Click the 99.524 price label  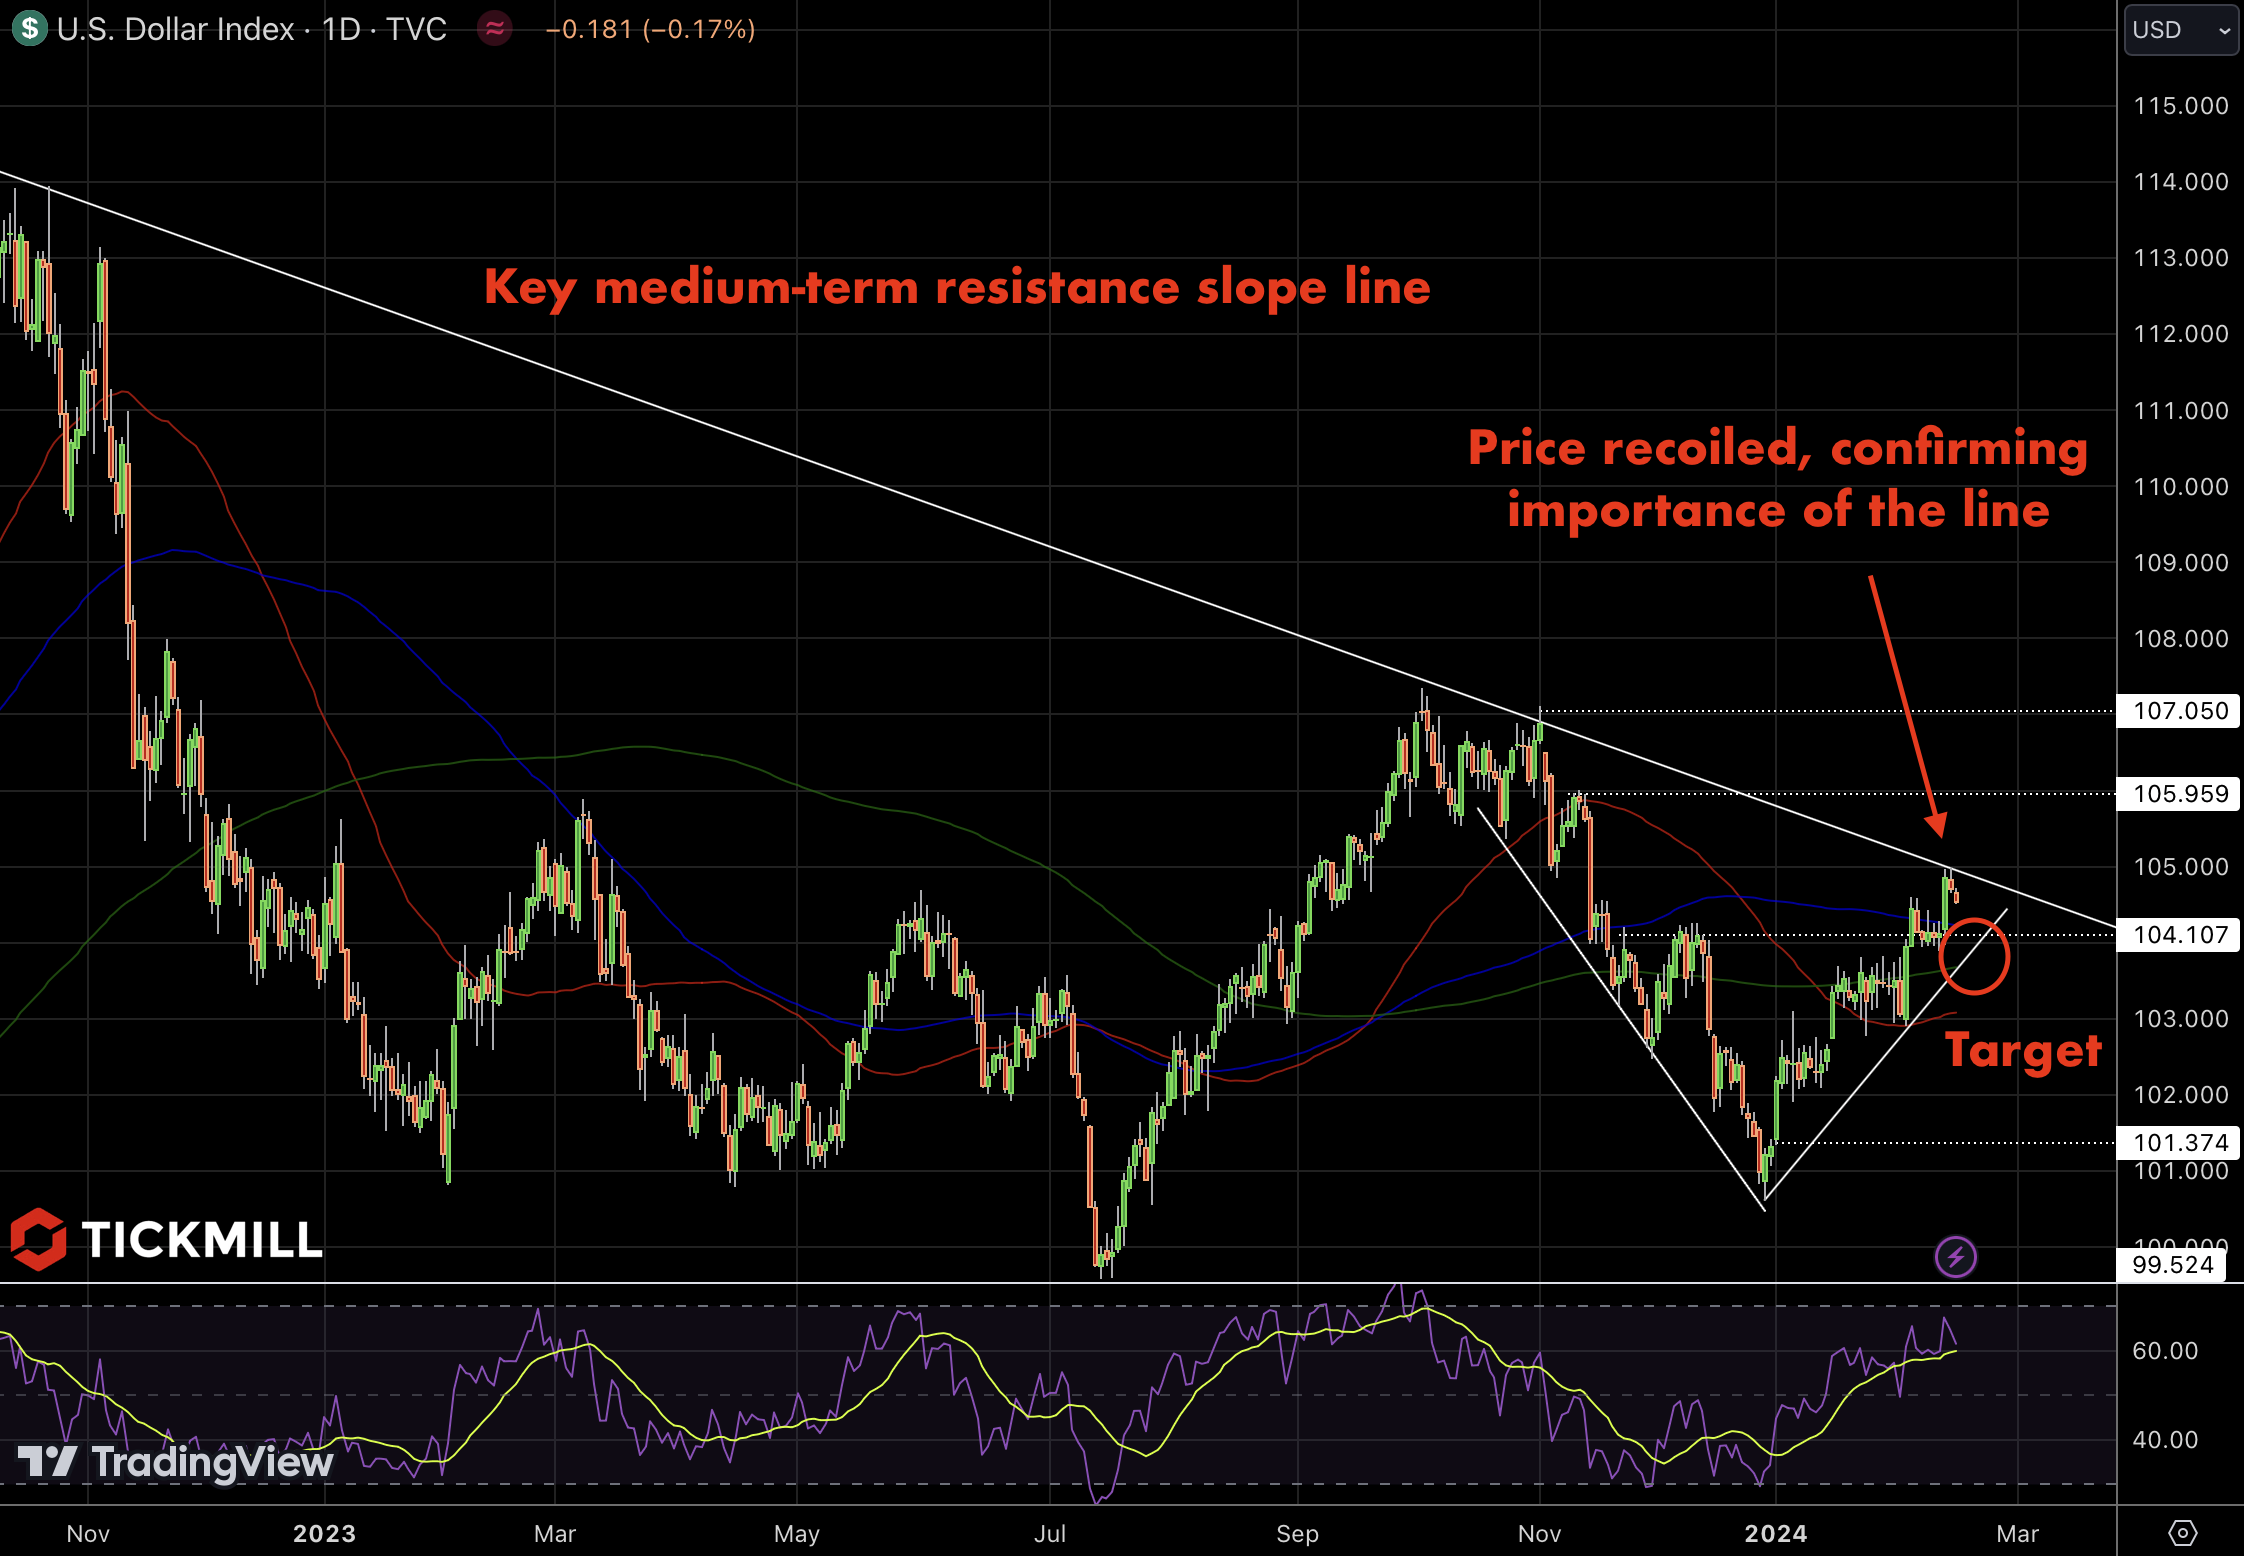[x=2172, y=1265]
